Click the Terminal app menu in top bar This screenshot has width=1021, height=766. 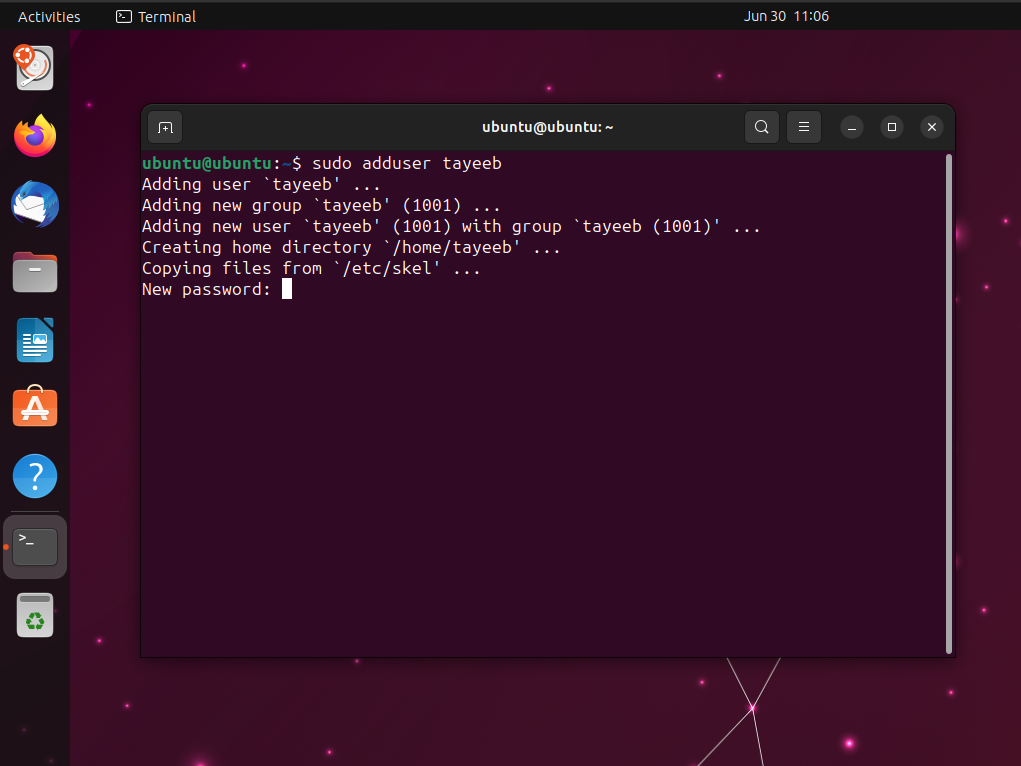[x=155, y=16]
